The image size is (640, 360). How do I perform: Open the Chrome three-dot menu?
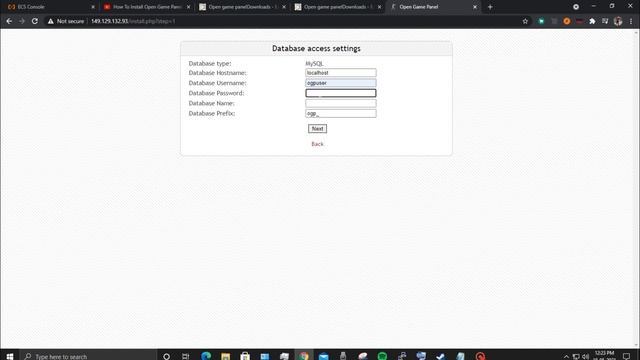coord(631,21)
